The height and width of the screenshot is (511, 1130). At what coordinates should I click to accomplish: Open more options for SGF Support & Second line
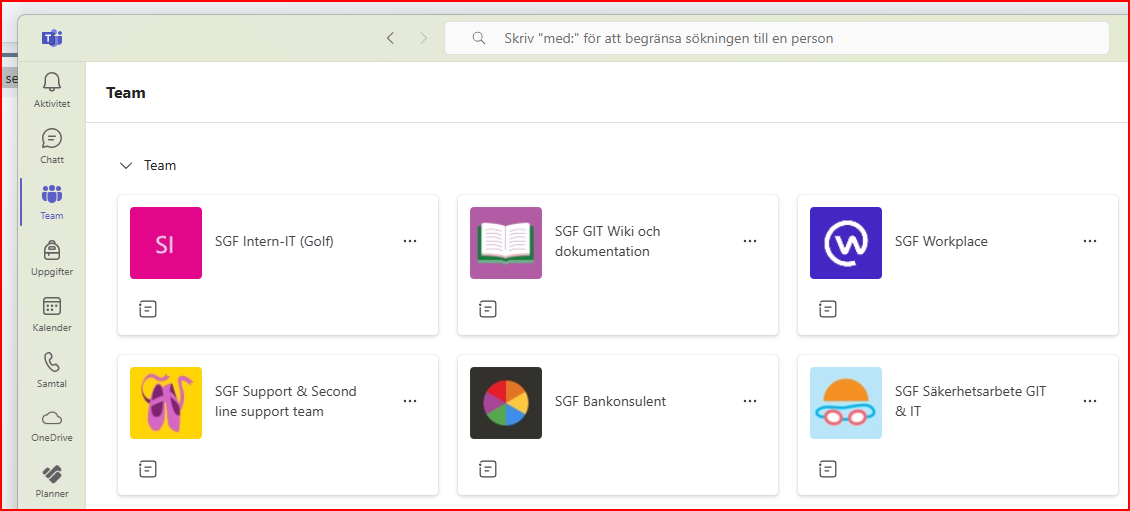(x=410, y=401)
